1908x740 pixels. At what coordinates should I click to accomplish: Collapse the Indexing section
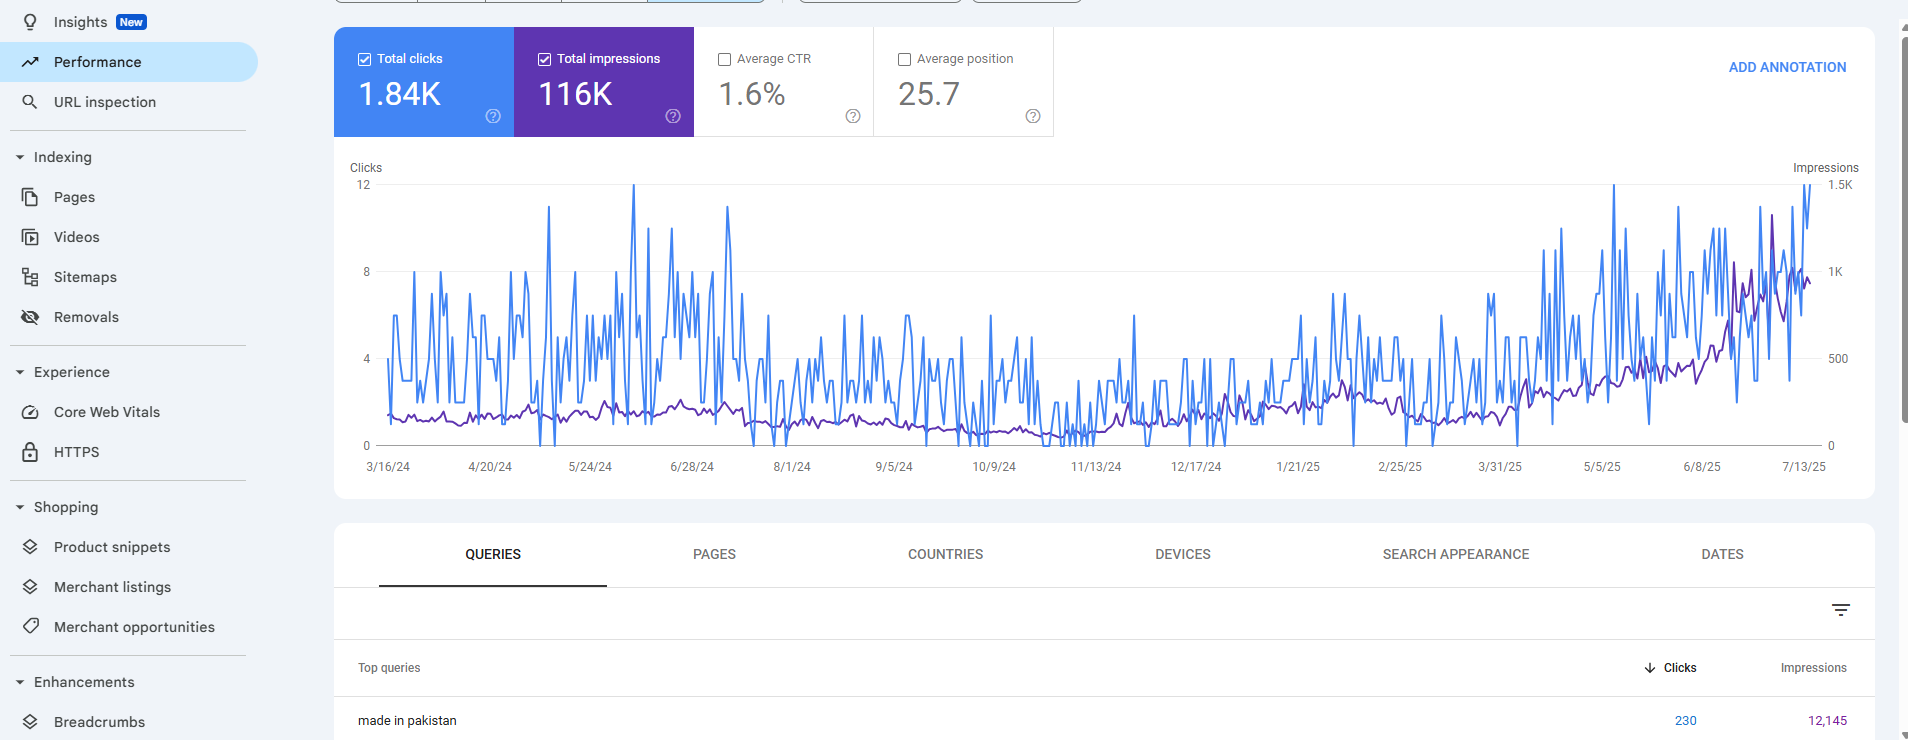(20, 157)
